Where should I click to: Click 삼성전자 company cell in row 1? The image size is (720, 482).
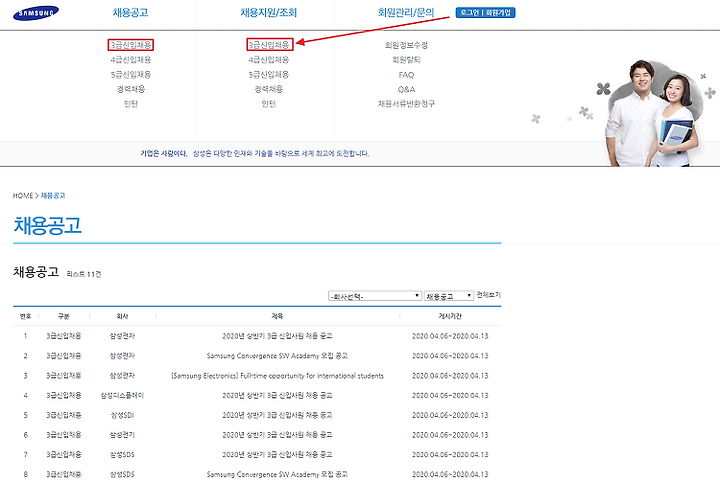122,336
